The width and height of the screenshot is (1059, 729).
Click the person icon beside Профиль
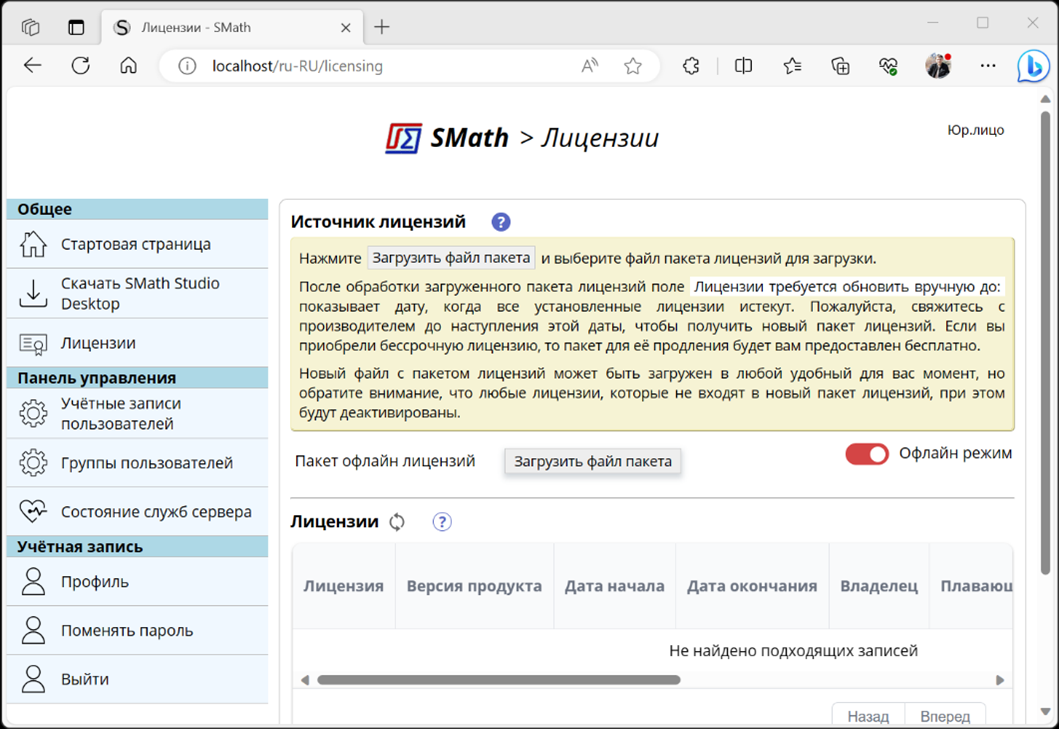point(33,581)
